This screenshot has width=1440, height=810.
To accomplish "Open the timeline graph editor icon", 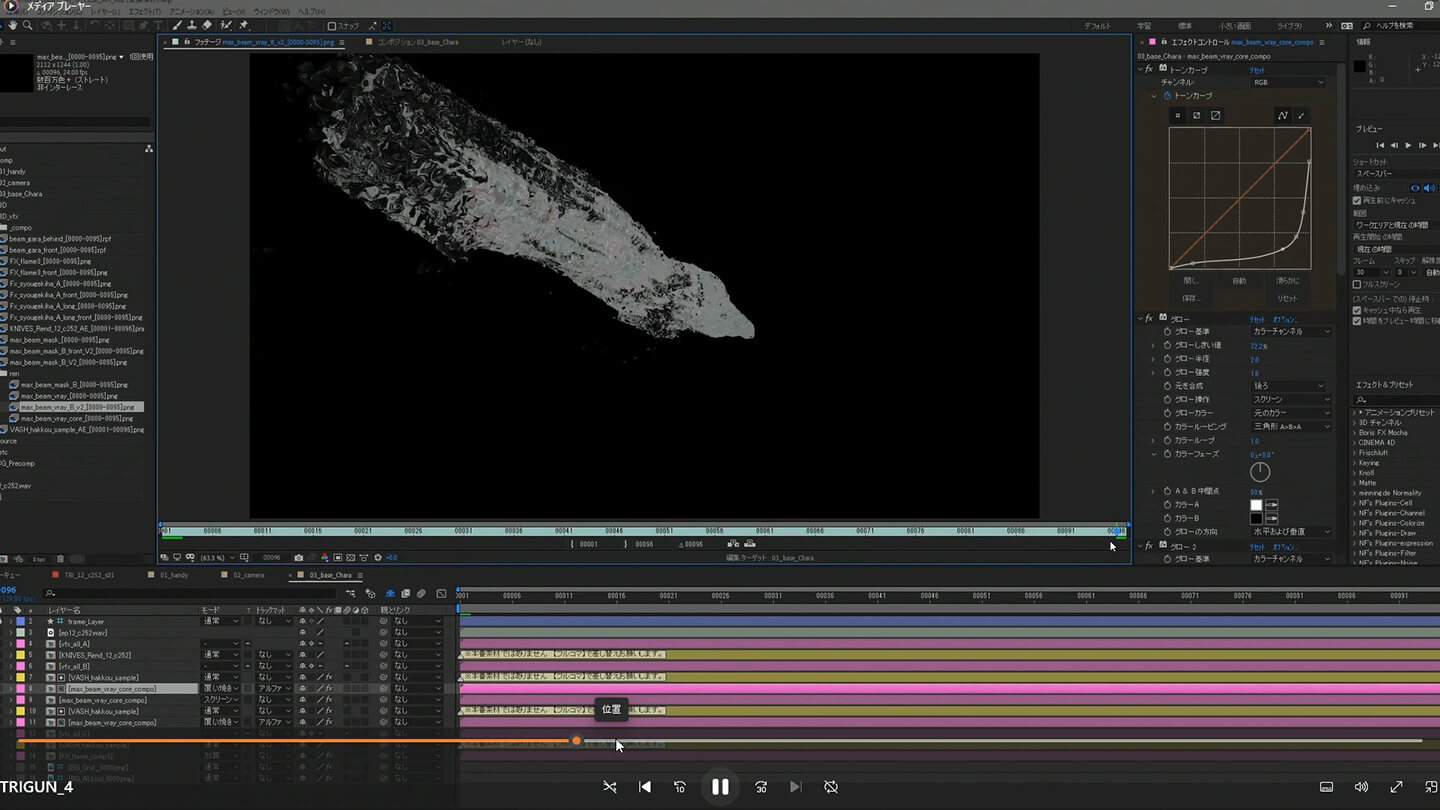I will (441, 594).
